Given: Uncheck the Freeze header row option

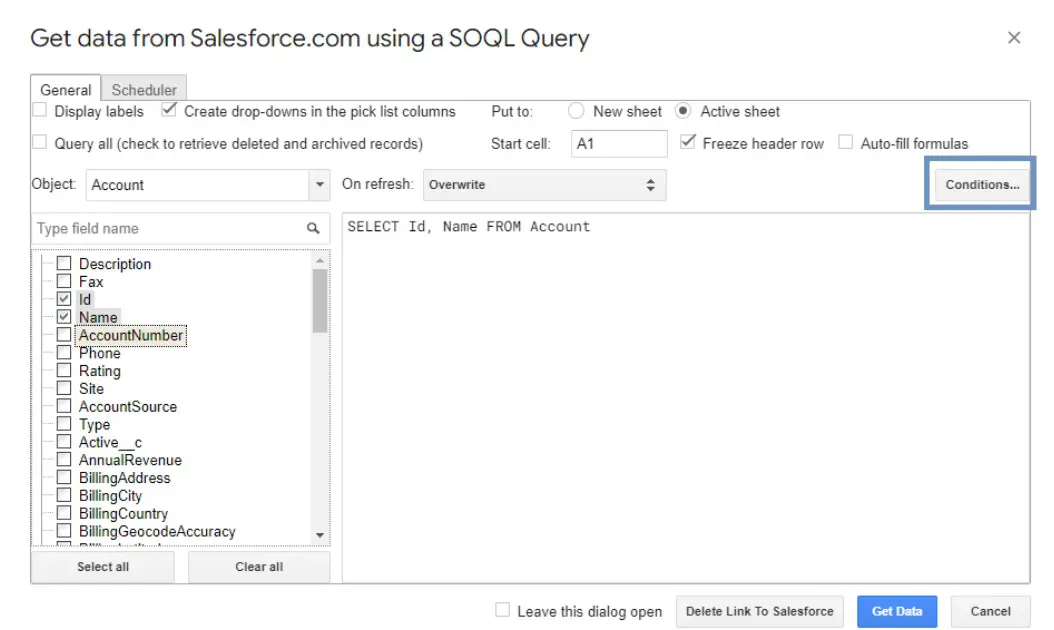Looking at the screenshot, I should click(x=686, y=142).
